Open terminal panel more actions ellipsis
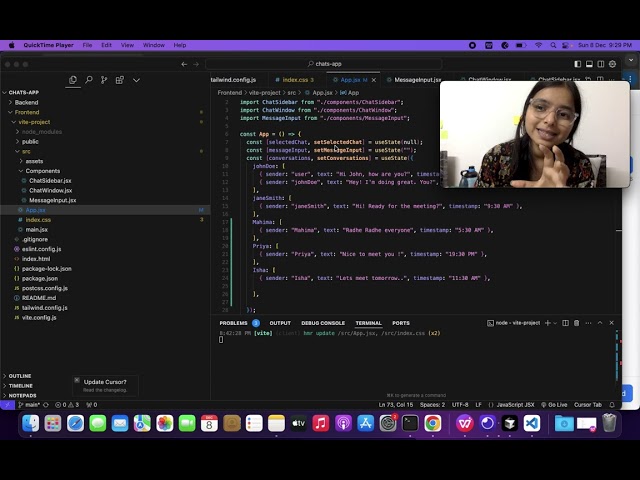The image size is (640, 480). 588,323
